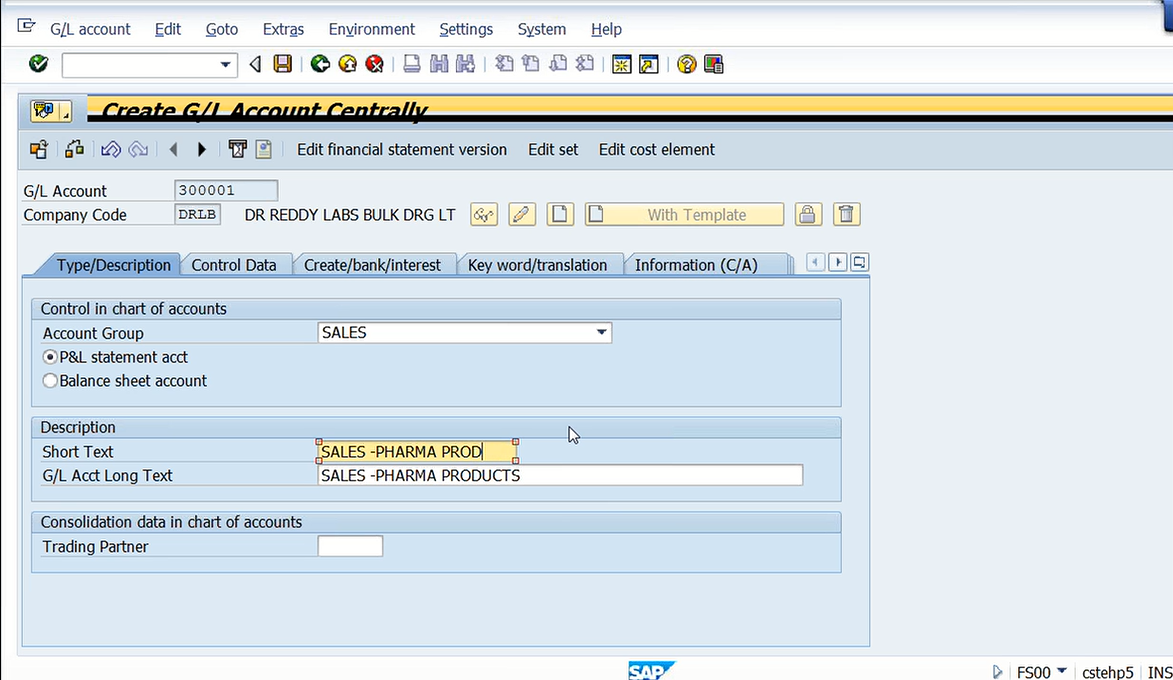Screen dimensions: 1173x680
Task: Click the Create New Session icon
Action: [x=622, y=64]
